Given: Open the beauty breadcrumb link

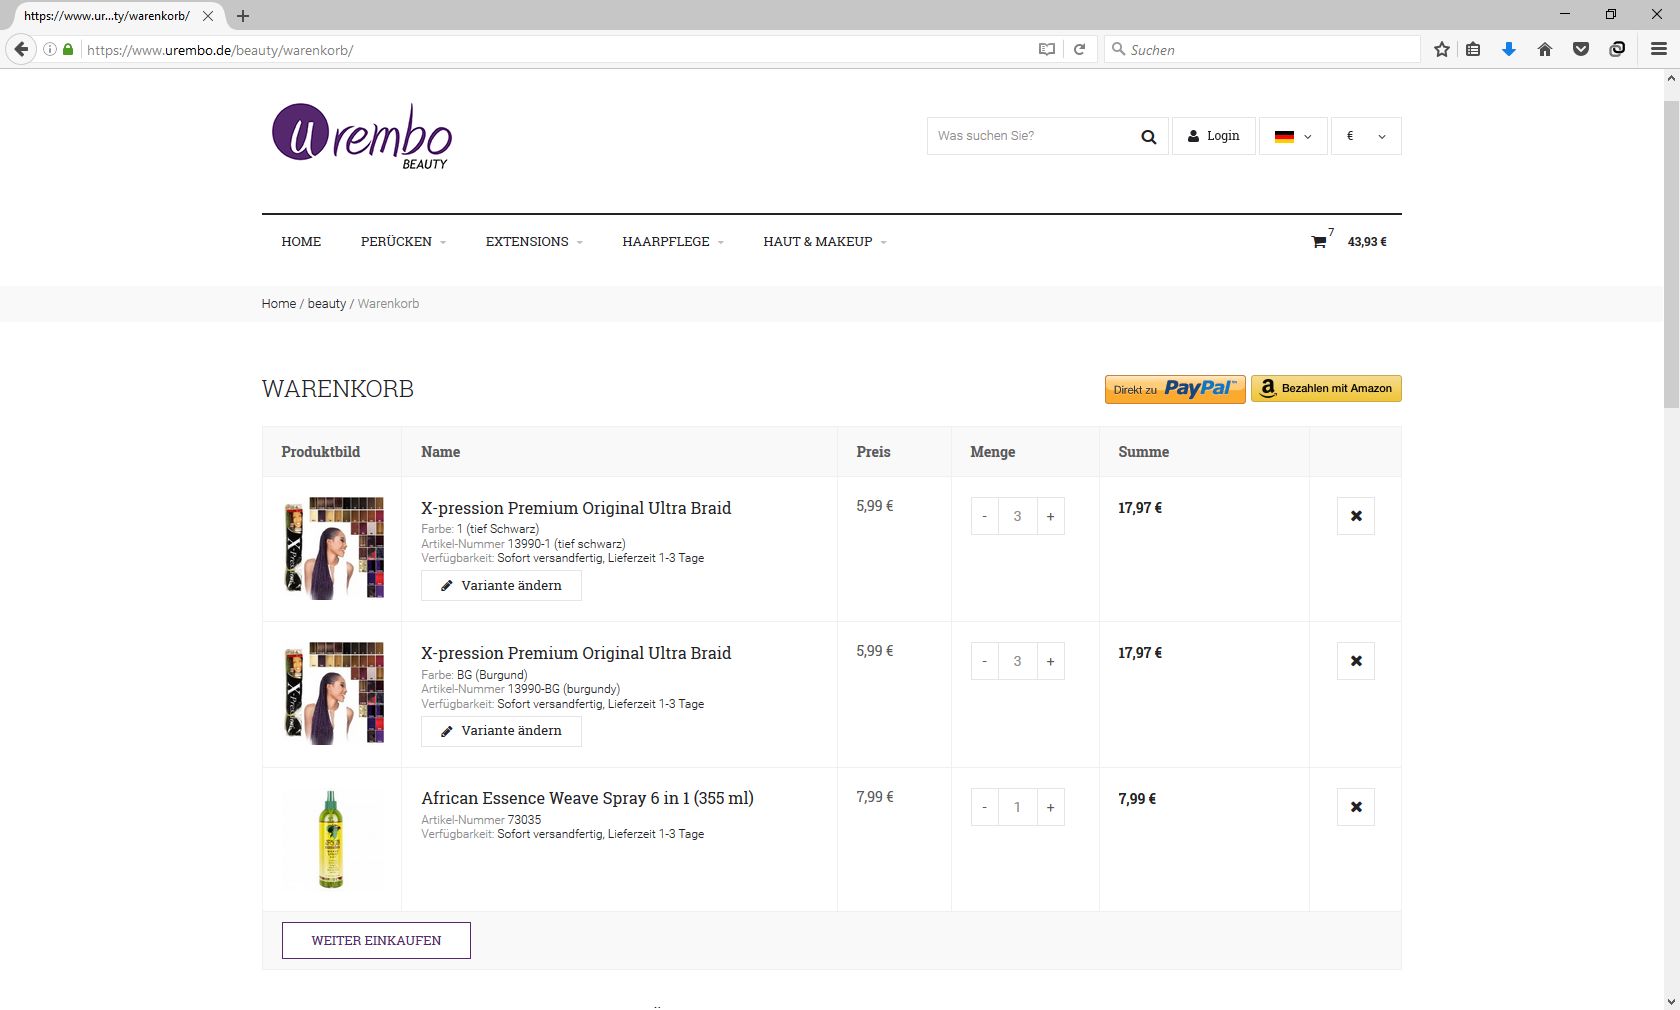Looking at the screenshot, I should 327,304.
